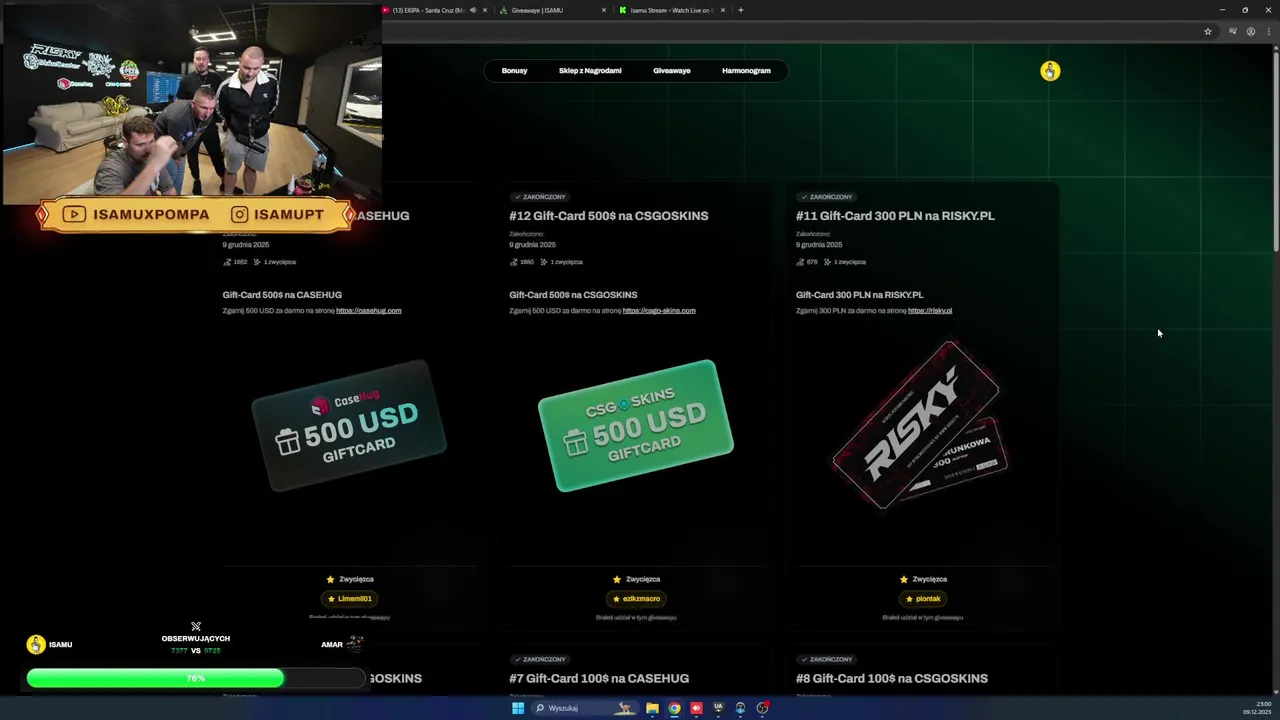The image size is (1280, 720).
Task: Click the CaseHug 500 USD giftcard image
Action: [349, 426]
